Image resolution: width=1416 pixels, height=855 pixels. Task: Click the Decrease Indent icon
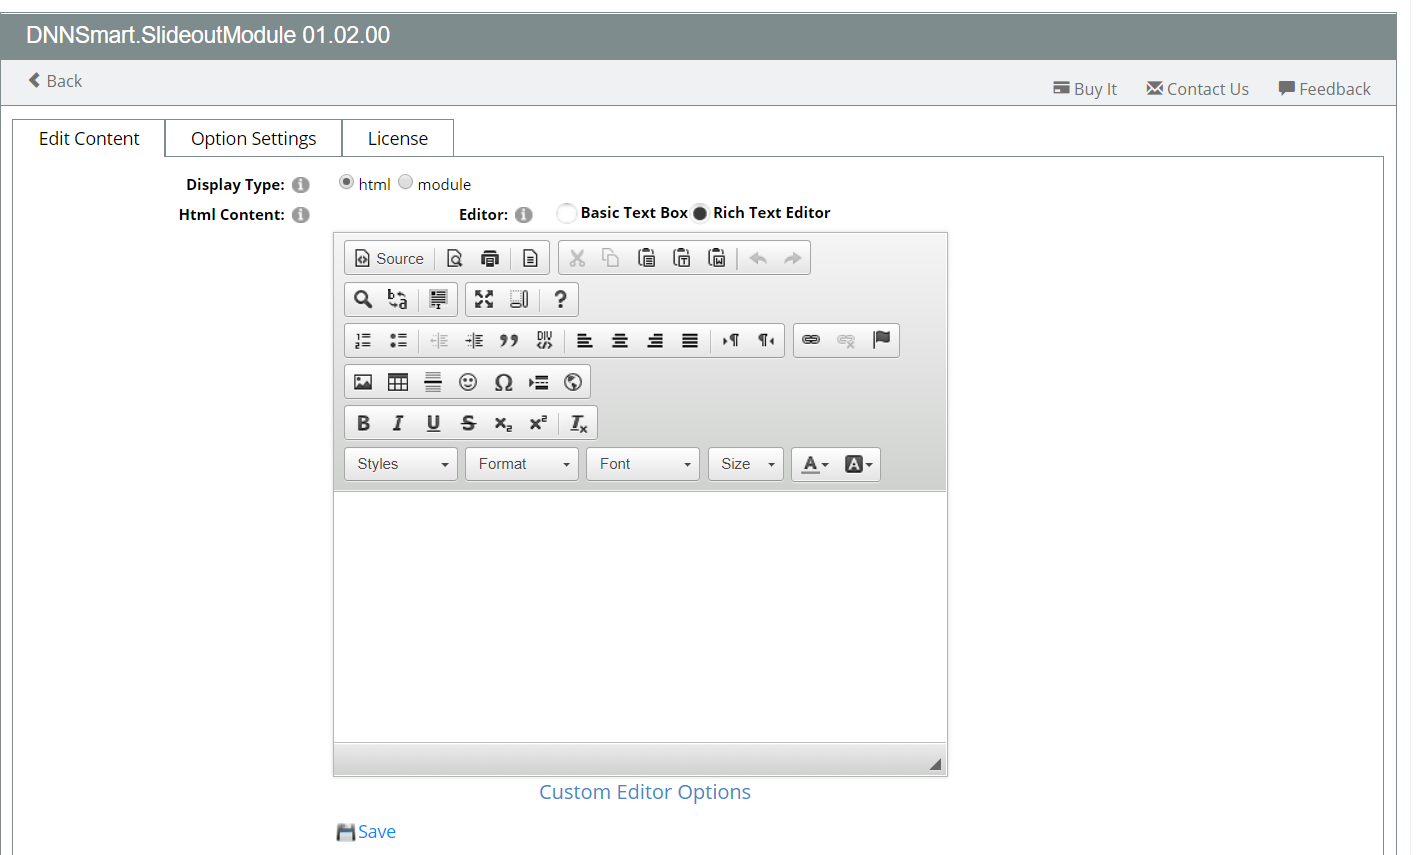439,340
